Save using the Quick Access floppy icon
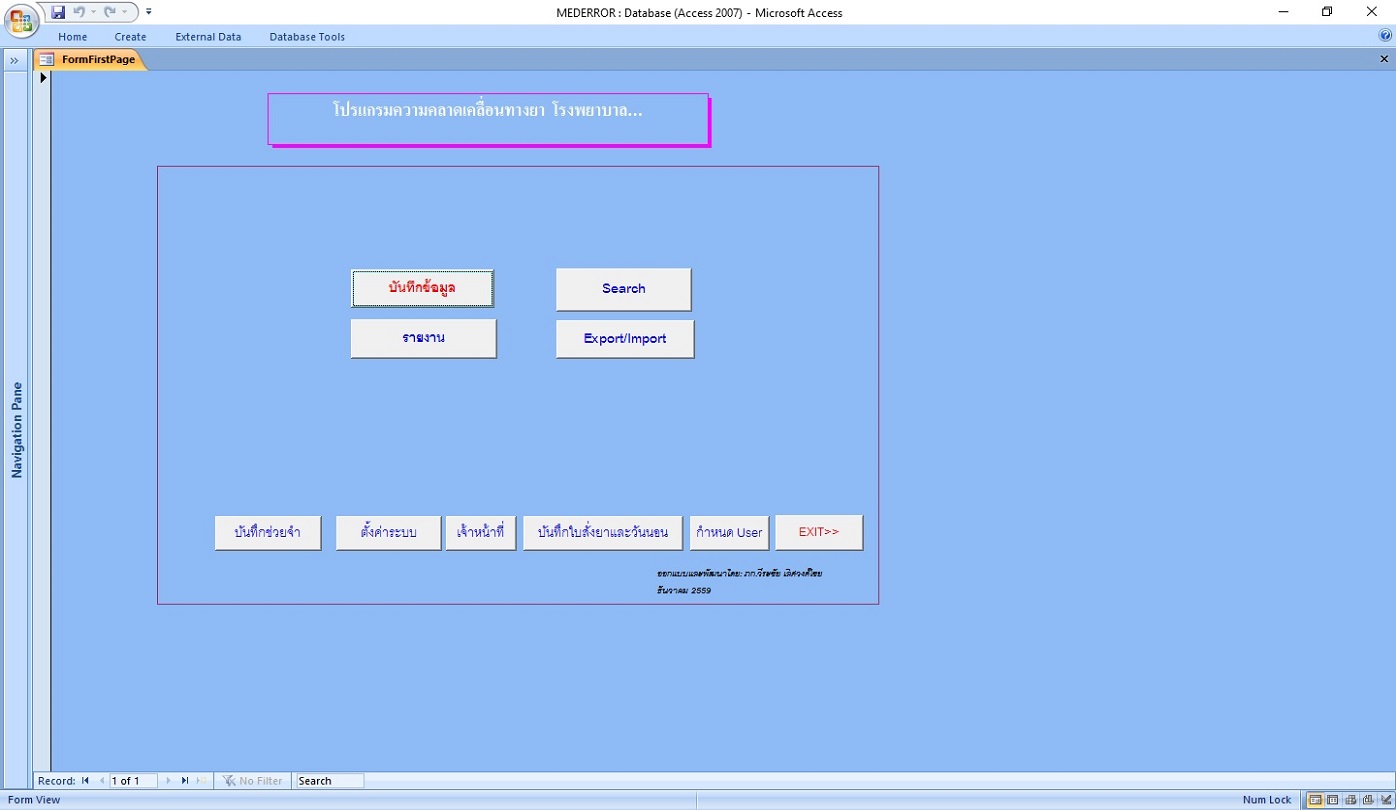1396x810 pixels. point(58,12)
